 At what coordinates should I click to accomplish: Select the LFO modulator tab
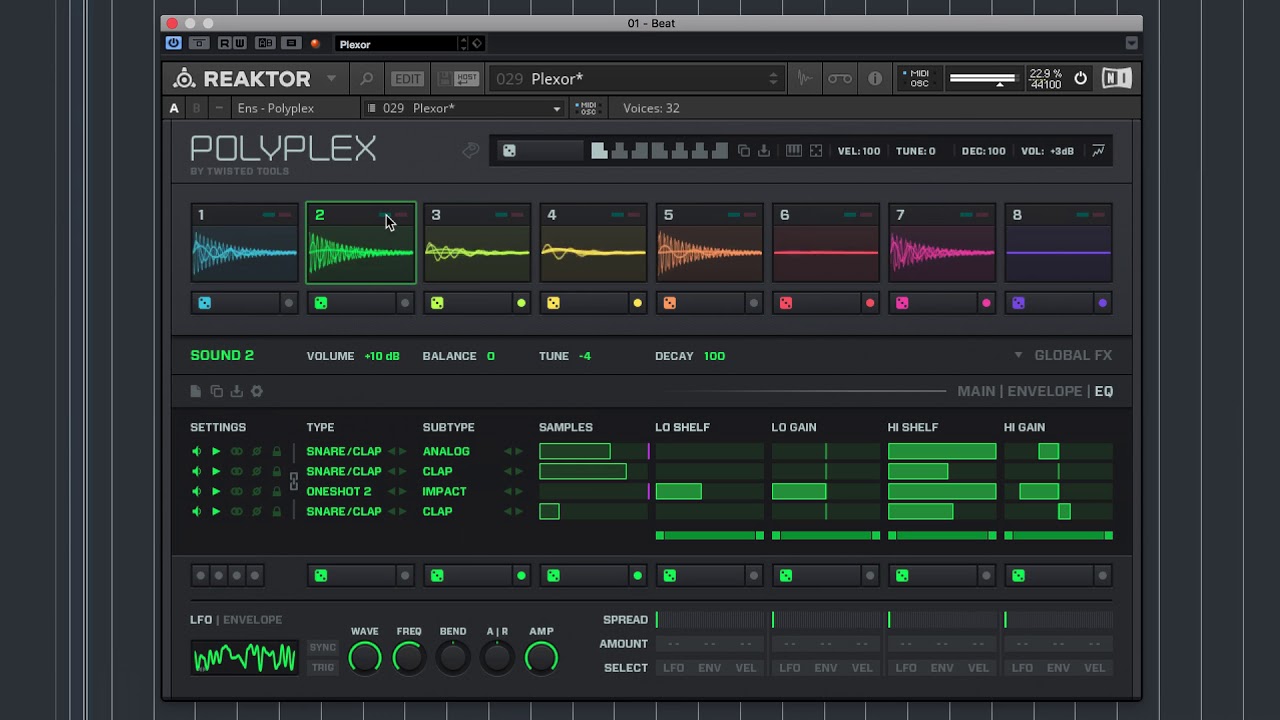click(x=201, y=620)
